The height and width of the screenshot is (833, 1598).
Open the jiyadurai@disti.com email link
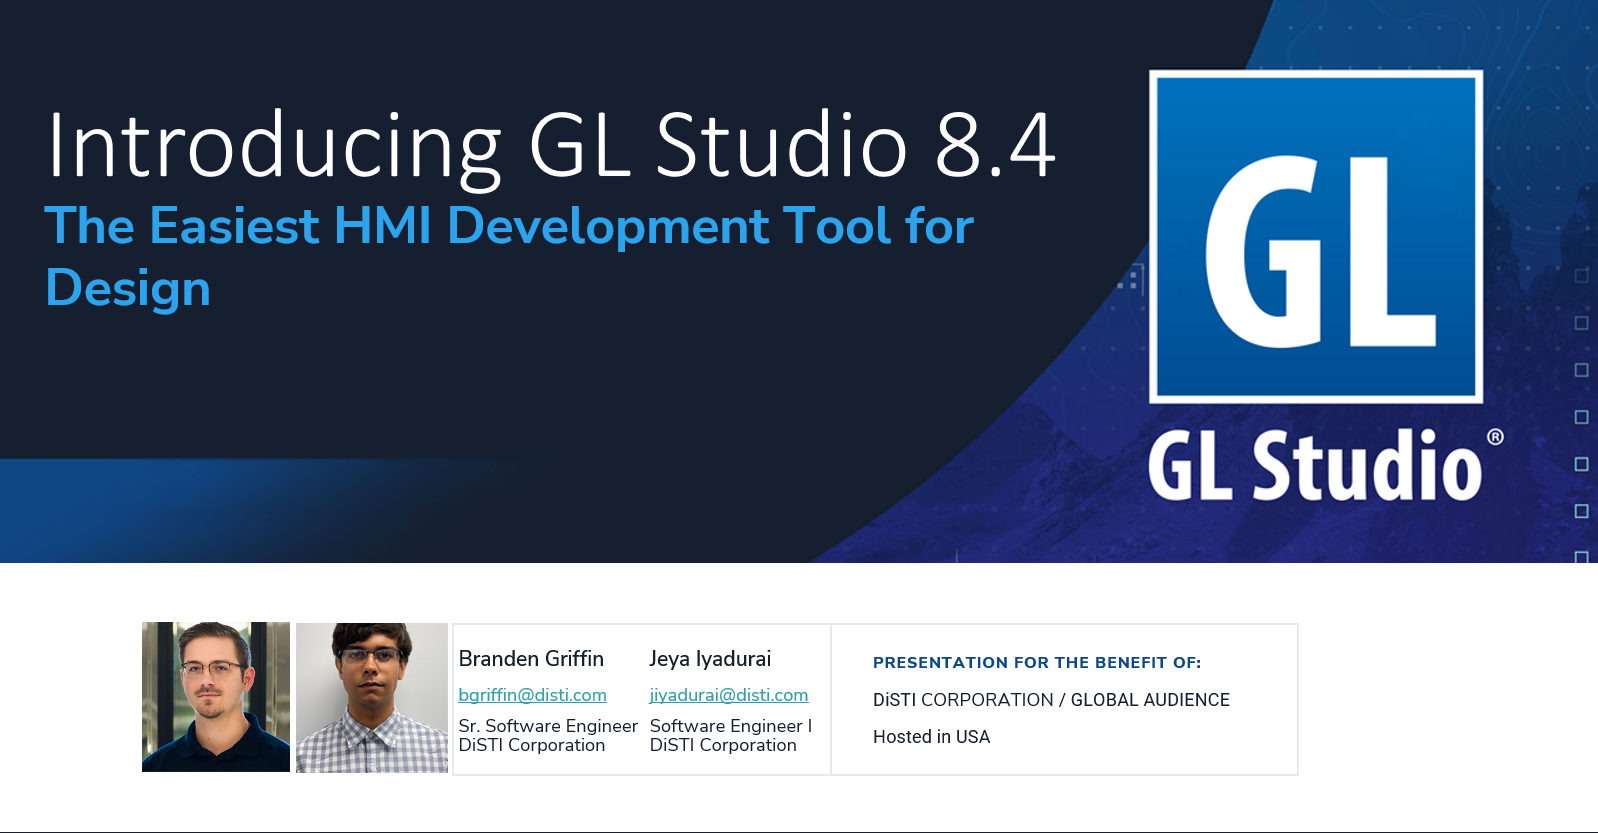pos(729,695)
